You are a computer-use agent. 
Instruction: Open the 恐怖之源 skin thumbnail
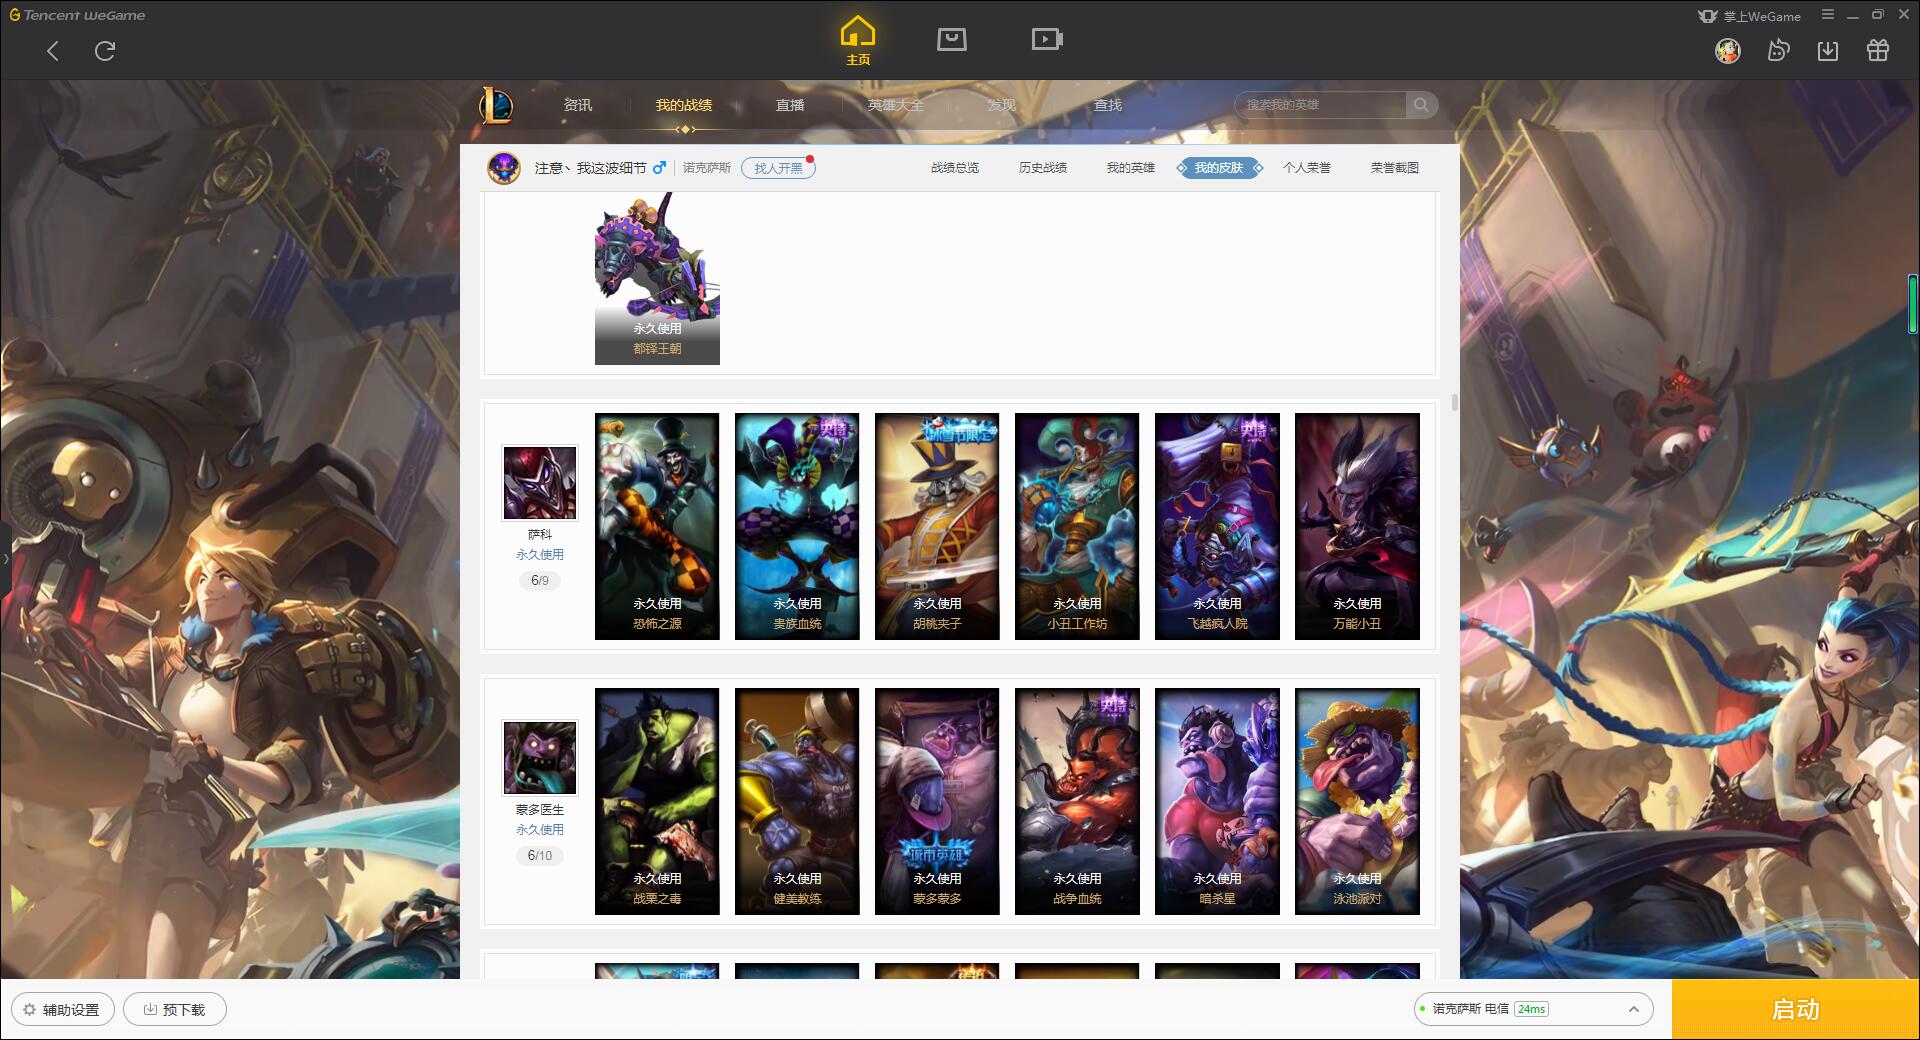click(657, 526)
